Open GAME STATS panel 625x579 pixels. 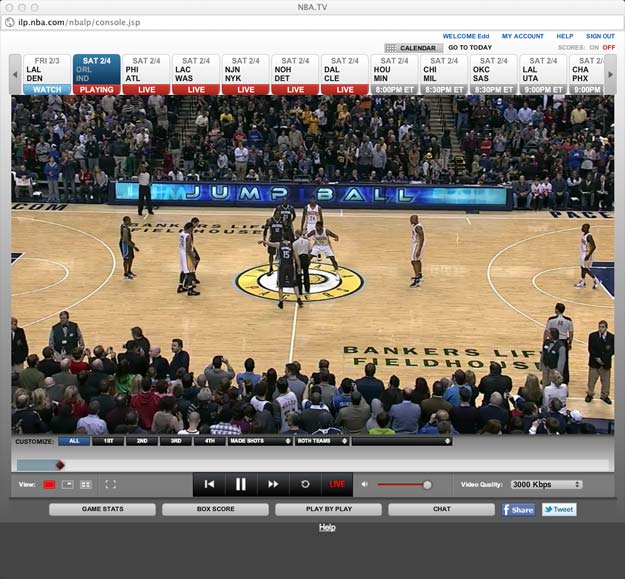pyautogui.click(x=102, y=509)
